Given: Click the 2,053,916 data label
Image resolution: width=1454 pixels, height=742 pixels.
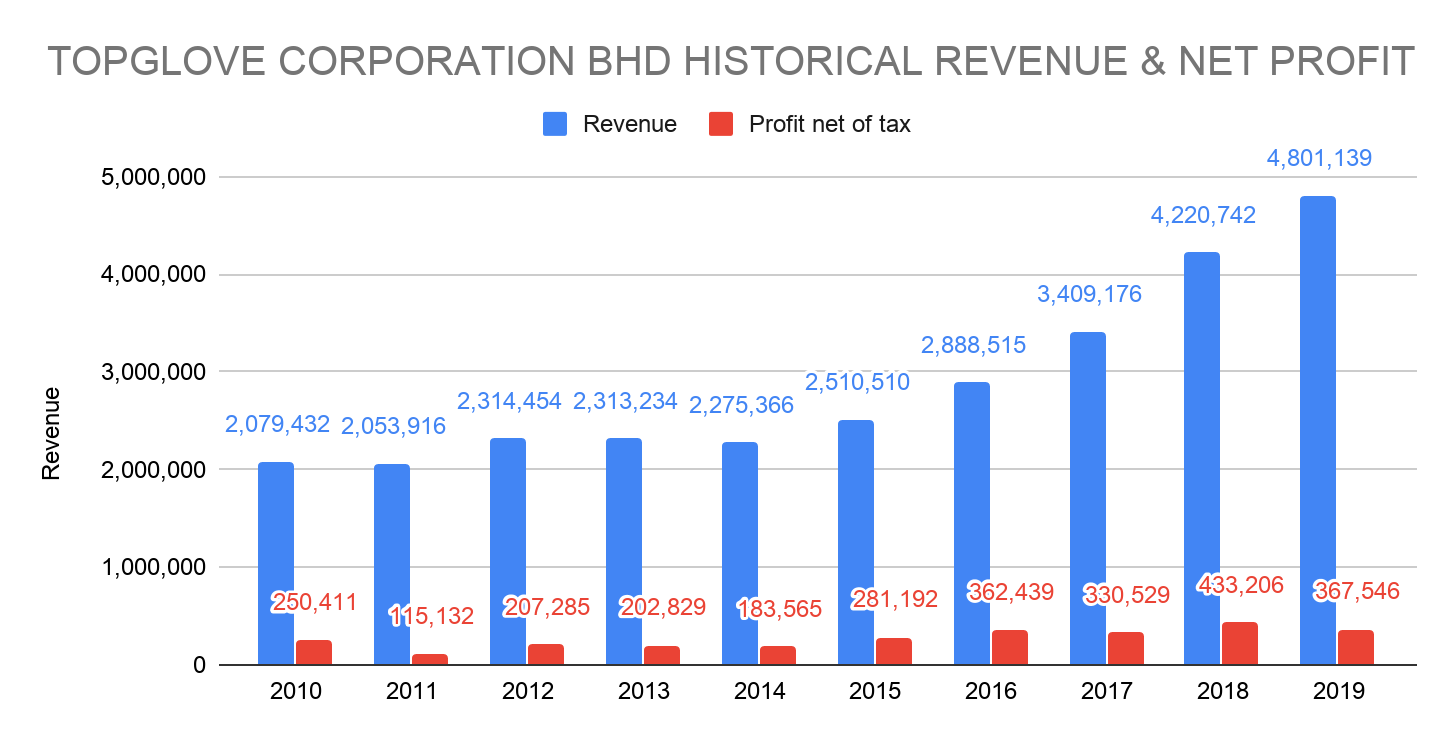Looking at the screenshot, I should pos(393,426).
